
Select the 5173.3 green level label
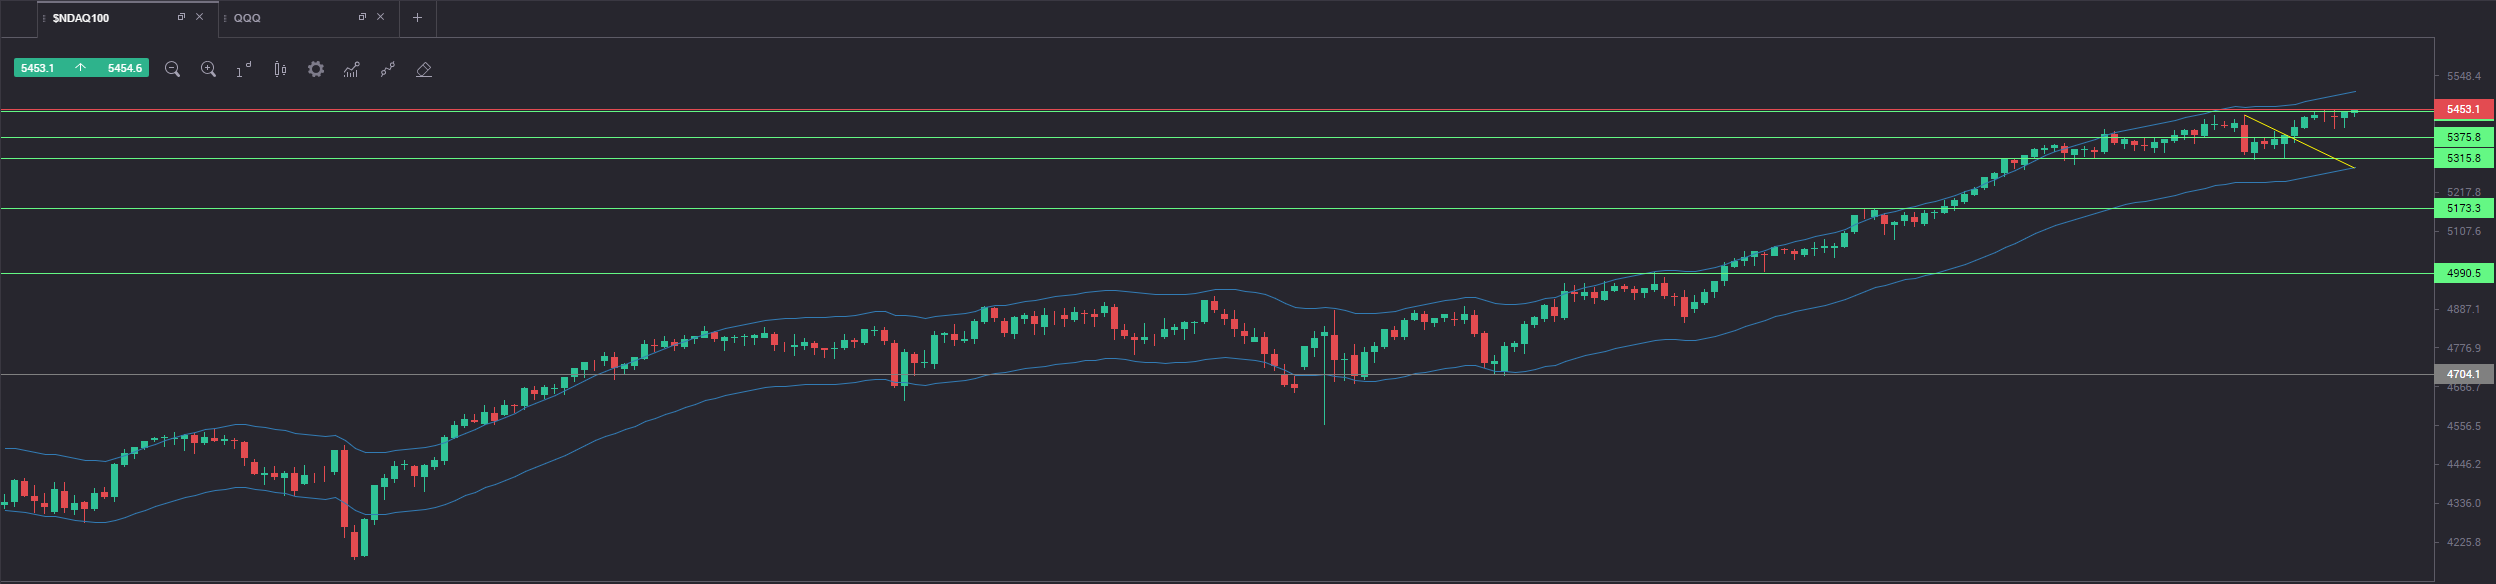(2463, 208)
